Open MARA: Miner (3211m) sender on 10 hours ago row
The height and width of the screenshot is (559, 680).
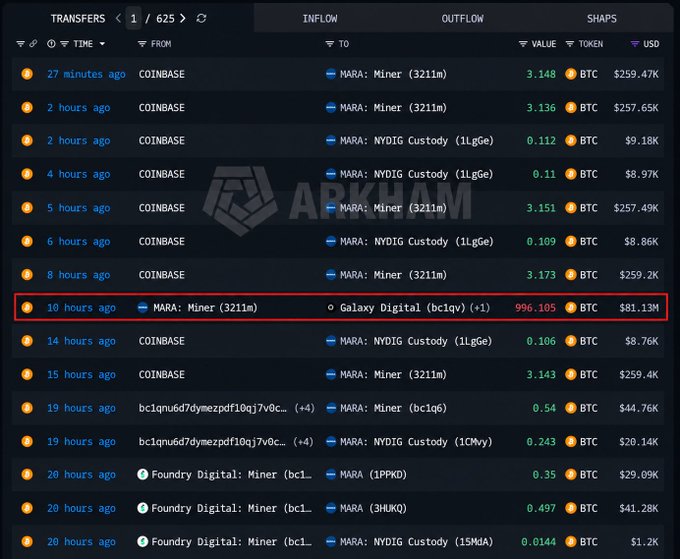205,307
